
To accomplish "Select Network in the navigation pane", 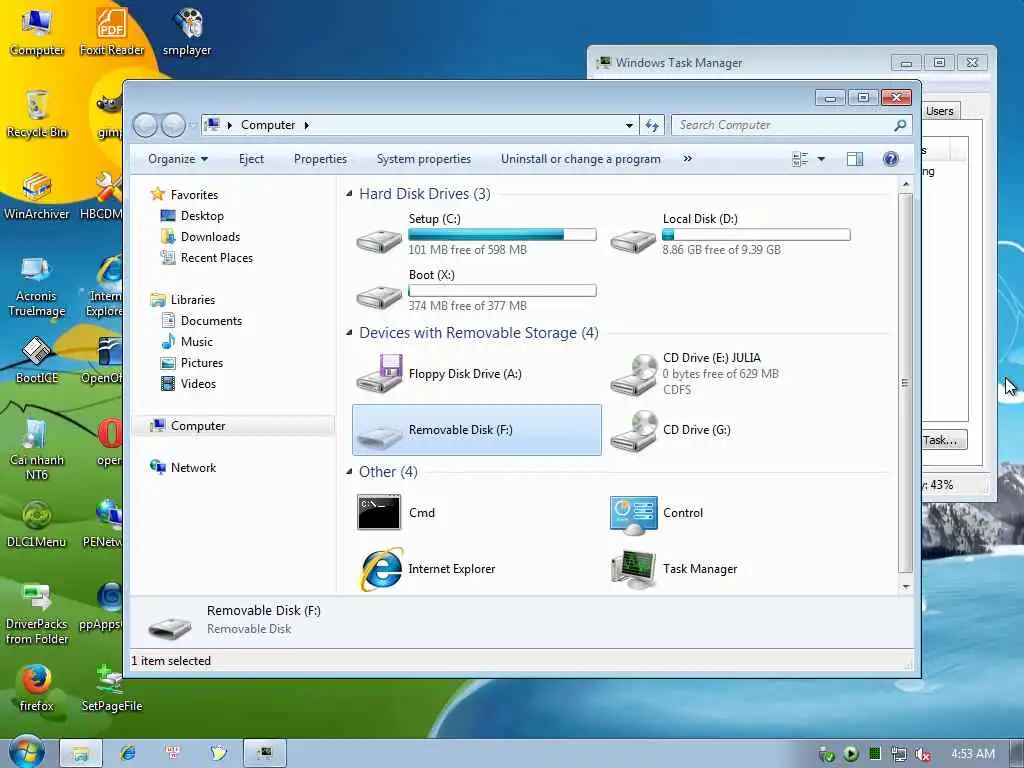I will pyautogui.click(x=193, y=468).
